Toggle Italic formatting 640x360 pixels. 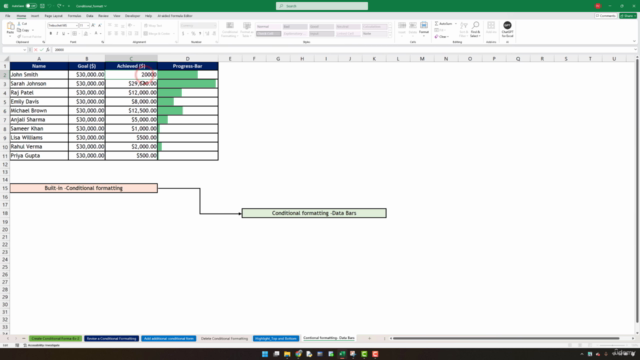coord(57,33)
